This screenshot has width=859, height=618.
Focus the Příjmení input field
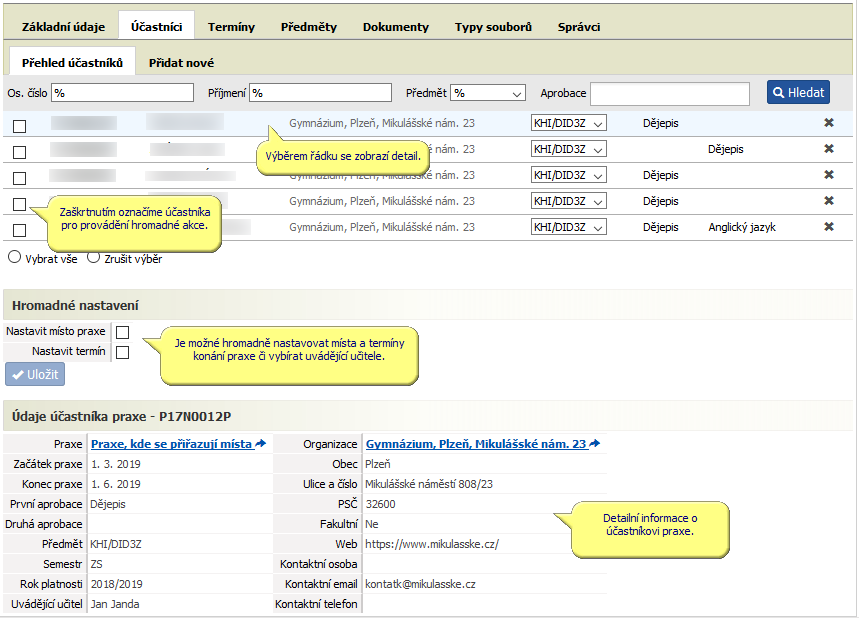pos(320,93)
